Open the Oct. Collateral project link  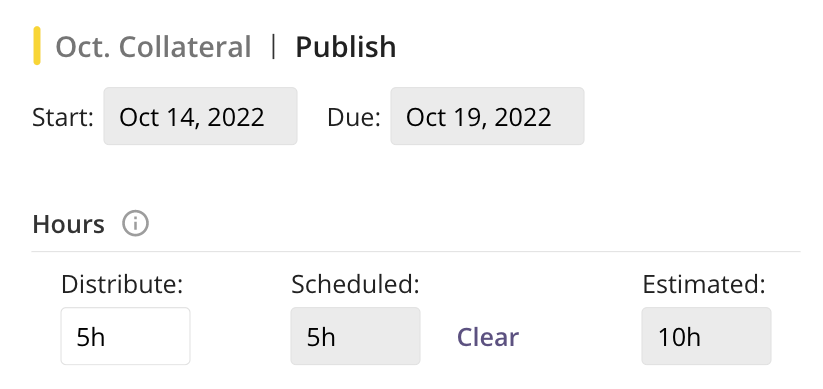point(153,47)
